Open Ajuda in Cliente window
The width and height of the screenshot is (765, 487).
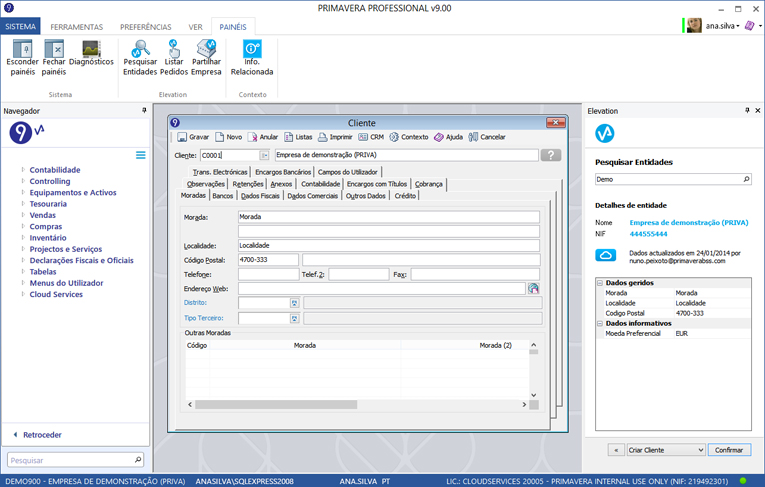tap(448, 137)
